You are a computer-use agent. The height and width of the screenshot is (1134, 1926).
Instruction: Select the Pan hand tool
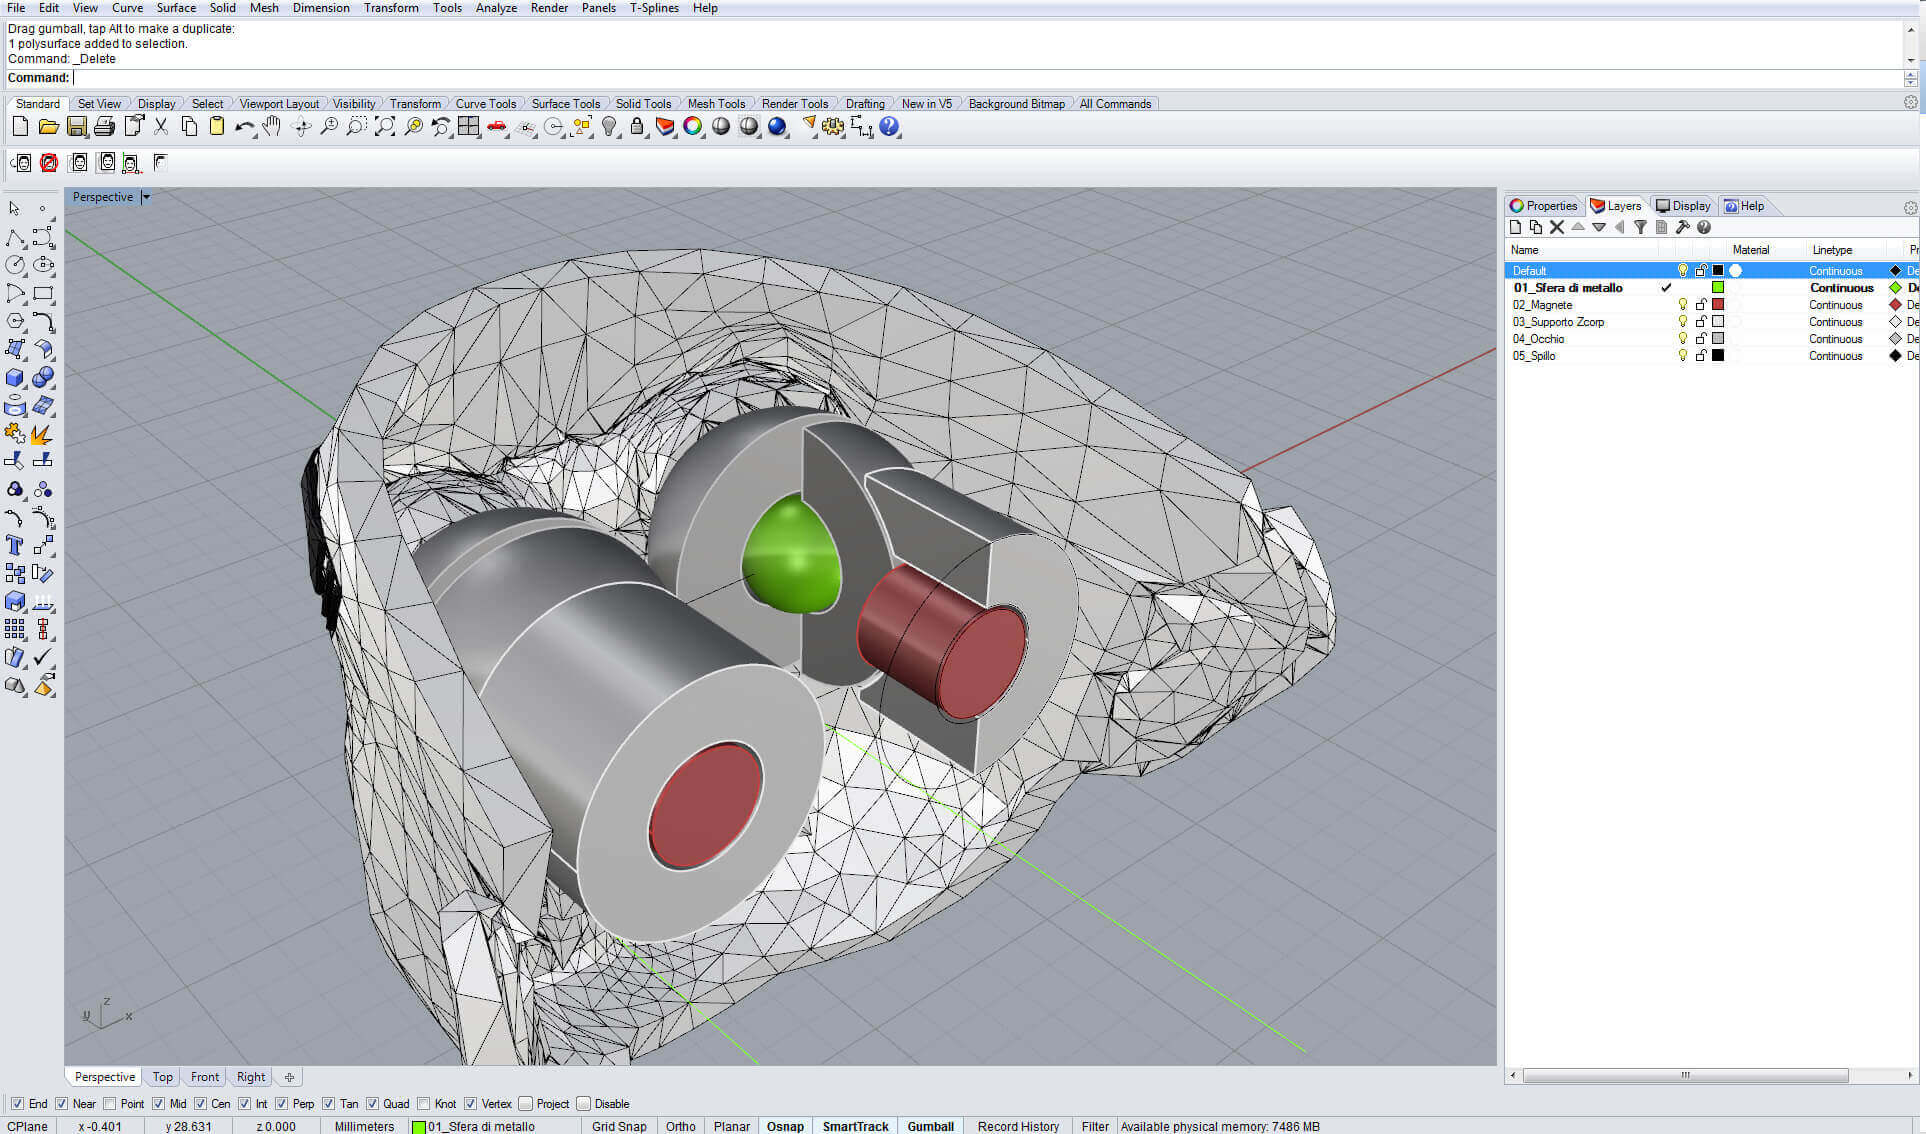pyautogui.click(x=272, y=127)
